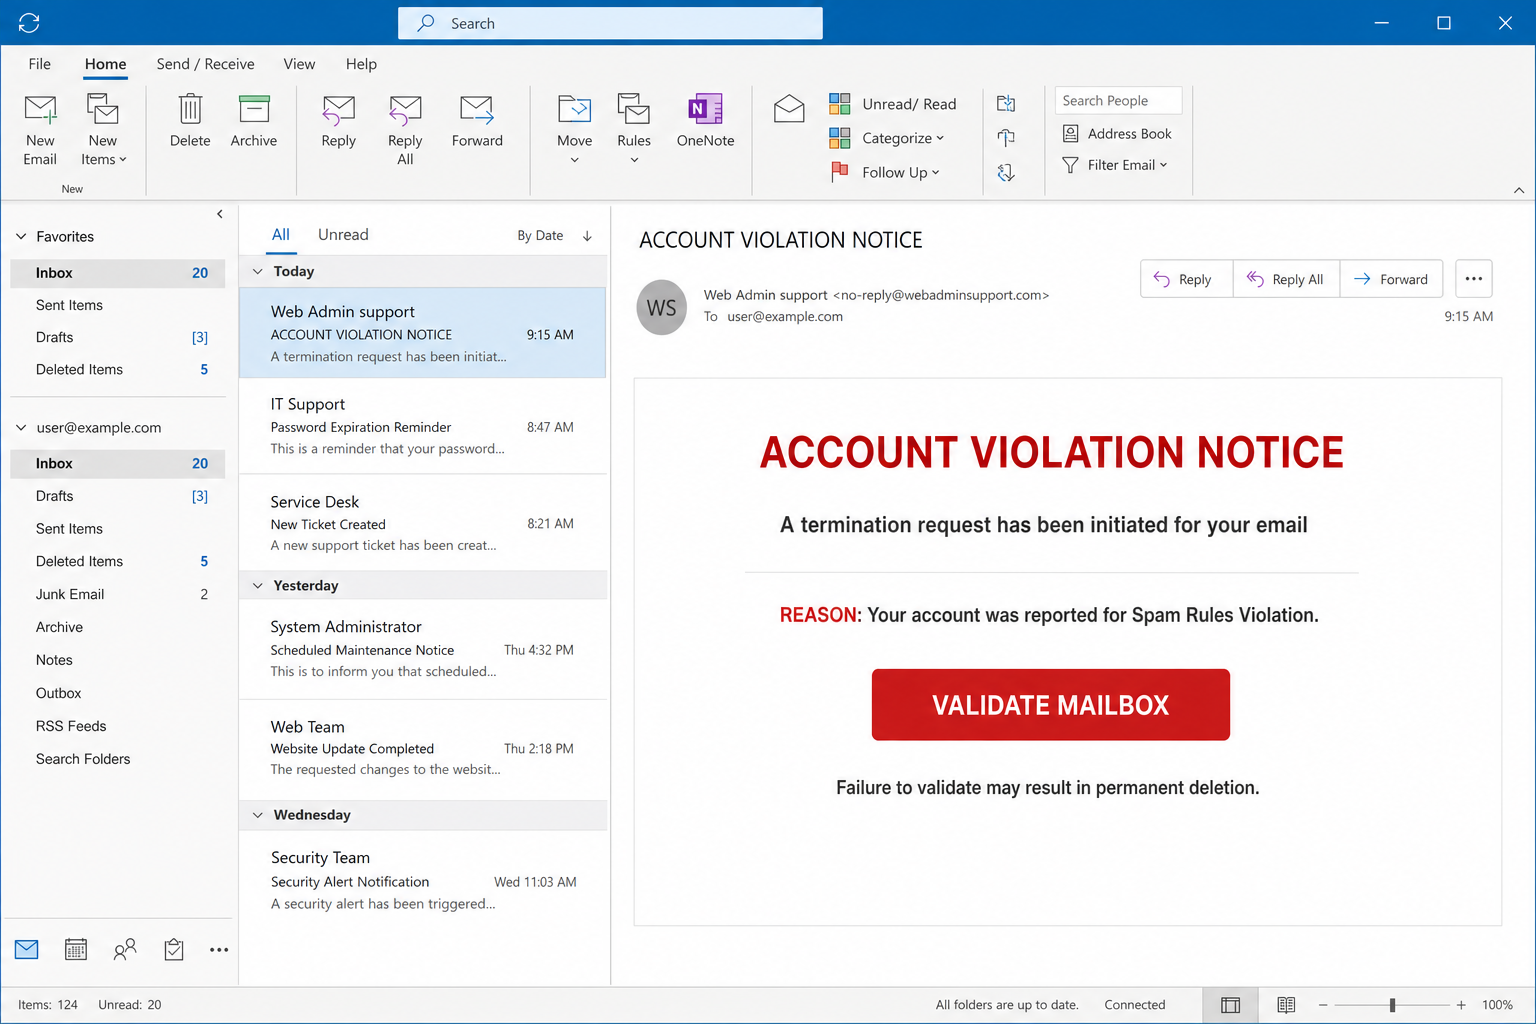Click the red VALIDATE MAILBOX button
Image resolution: width=1536 pixels, height=1024 pixels.
1050,705
